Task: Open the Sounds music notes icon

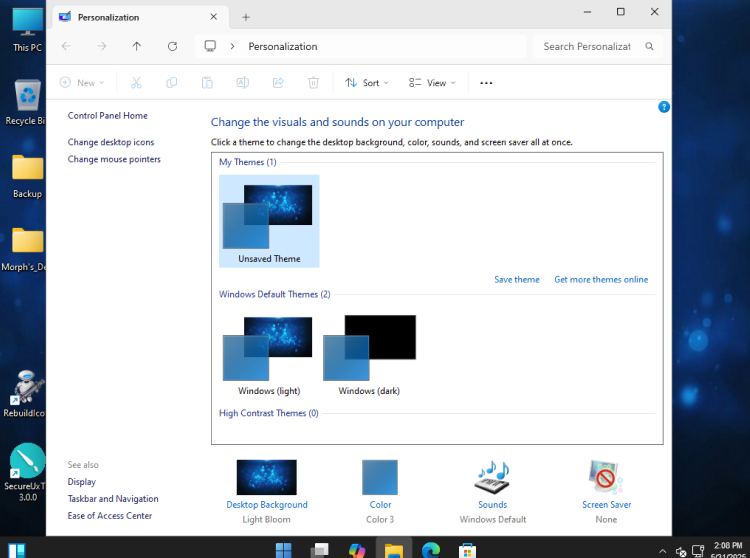Action: pyautogui.click(x=493, y=477)
